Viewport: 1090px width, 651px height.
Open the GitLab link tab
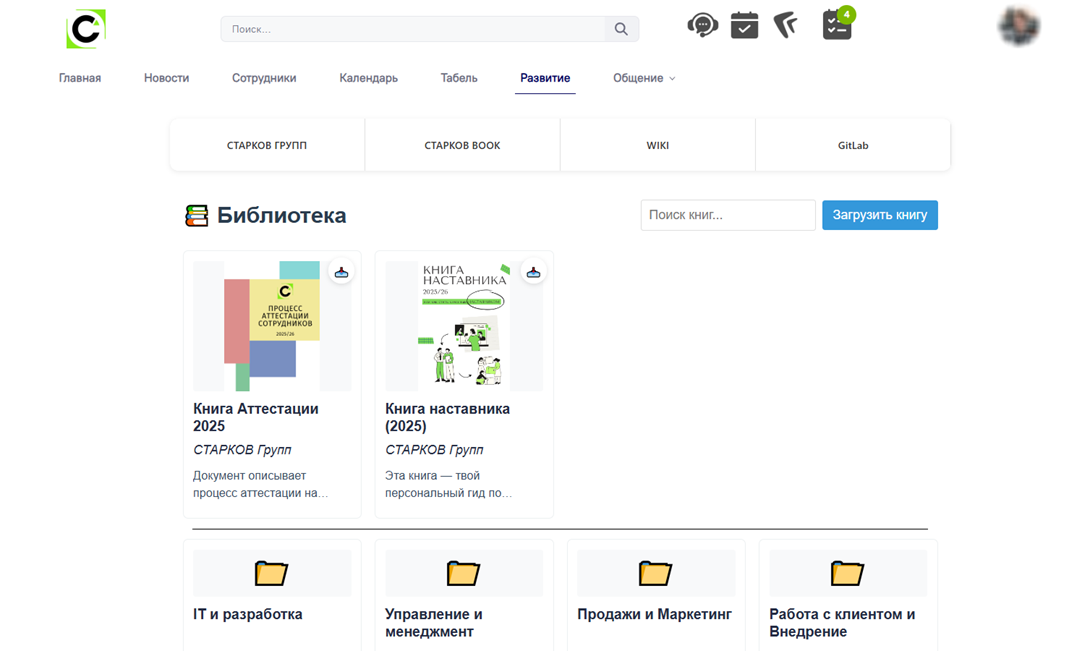tap(852, 145)
